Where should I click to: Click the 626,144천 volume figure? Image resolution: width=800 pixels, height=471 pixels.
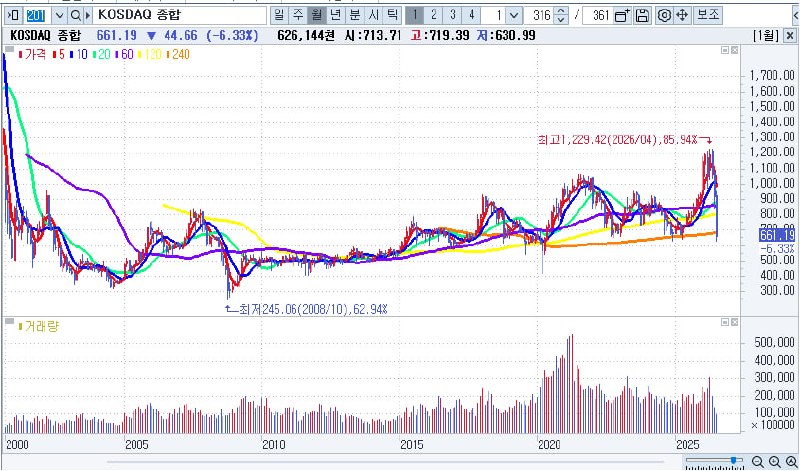pyautogui.click(x=307, y=36)
